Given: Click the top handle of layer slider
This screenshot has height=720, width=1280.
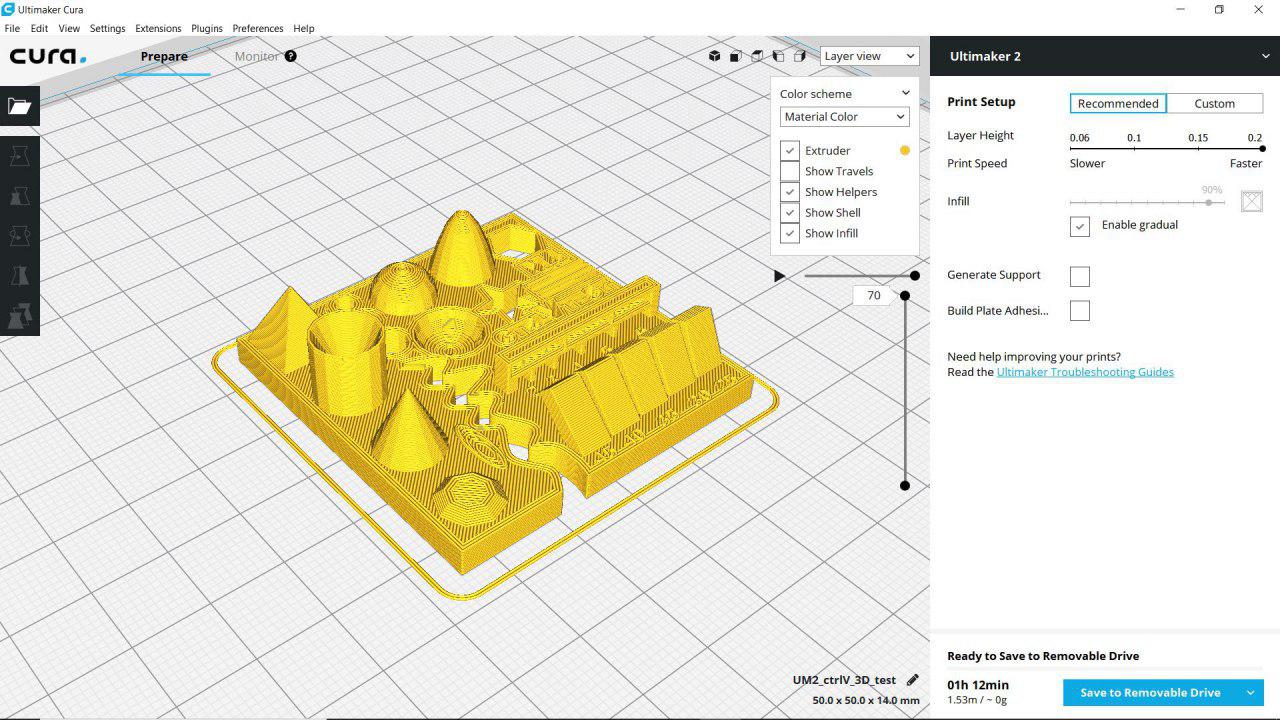Looking at the screenshot, I should (x=905, y=295).
